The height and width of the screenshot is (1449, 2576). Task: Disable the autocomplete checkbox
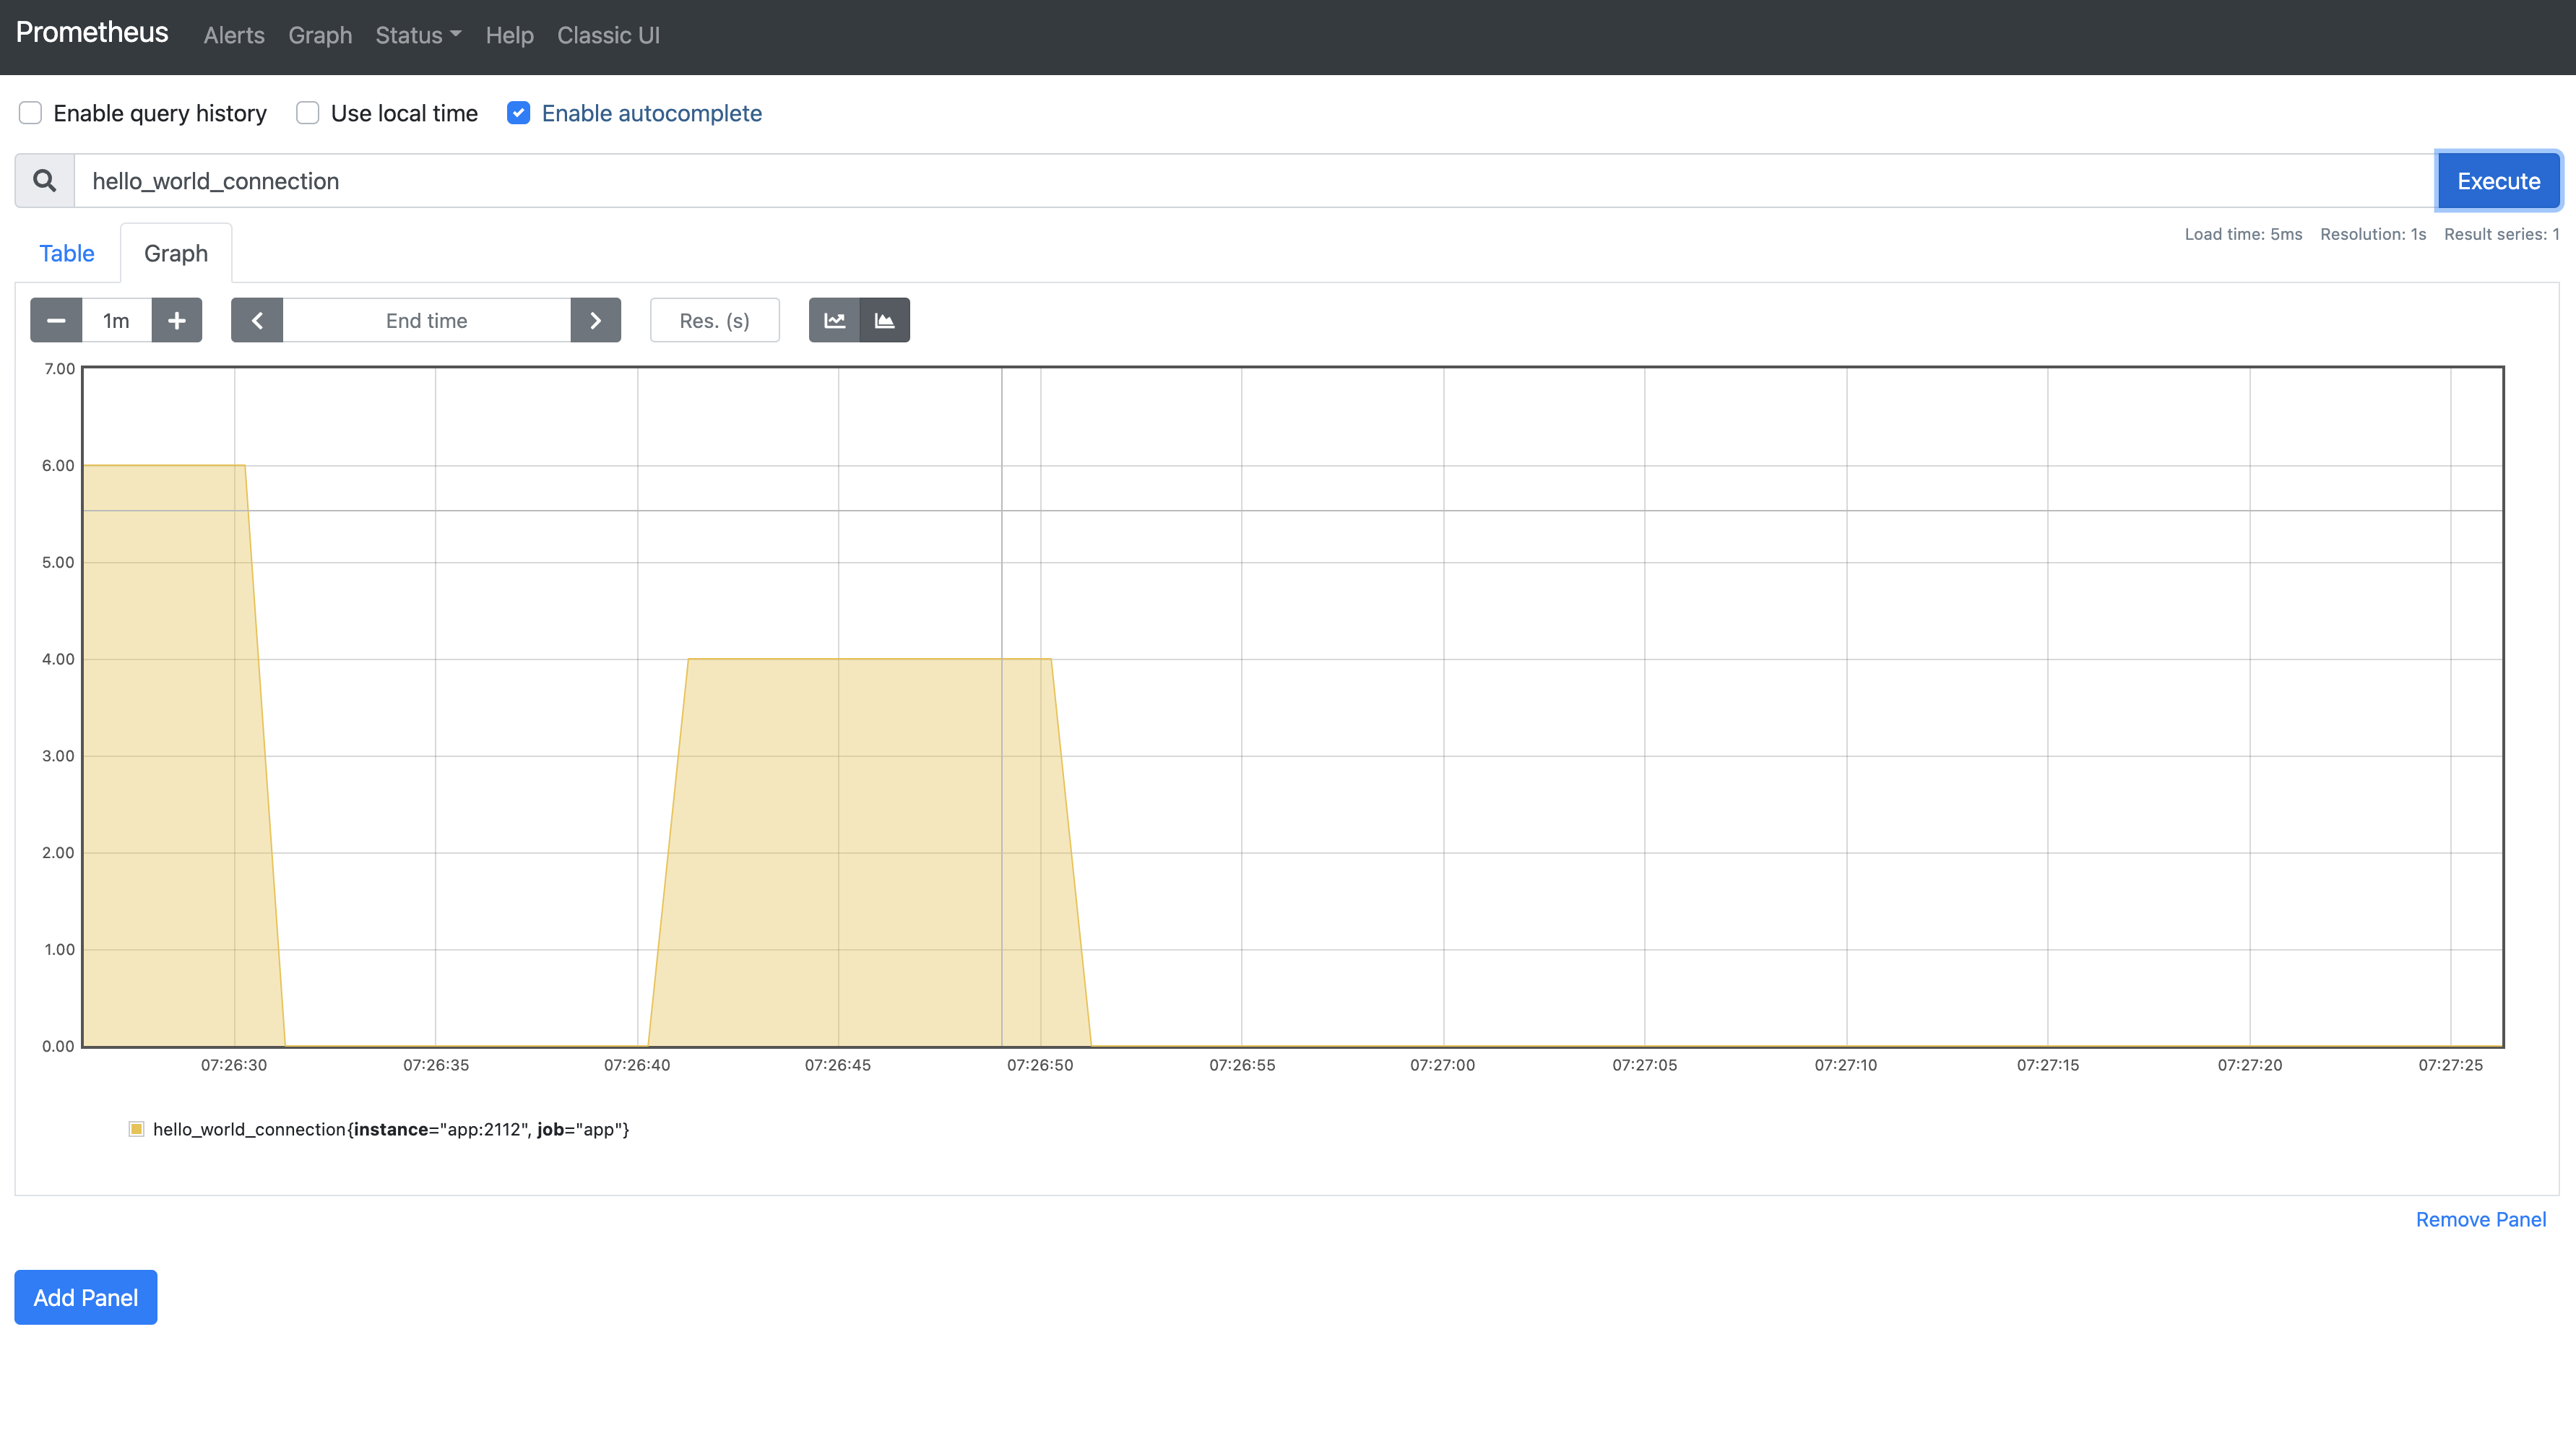tap(518, 113)
